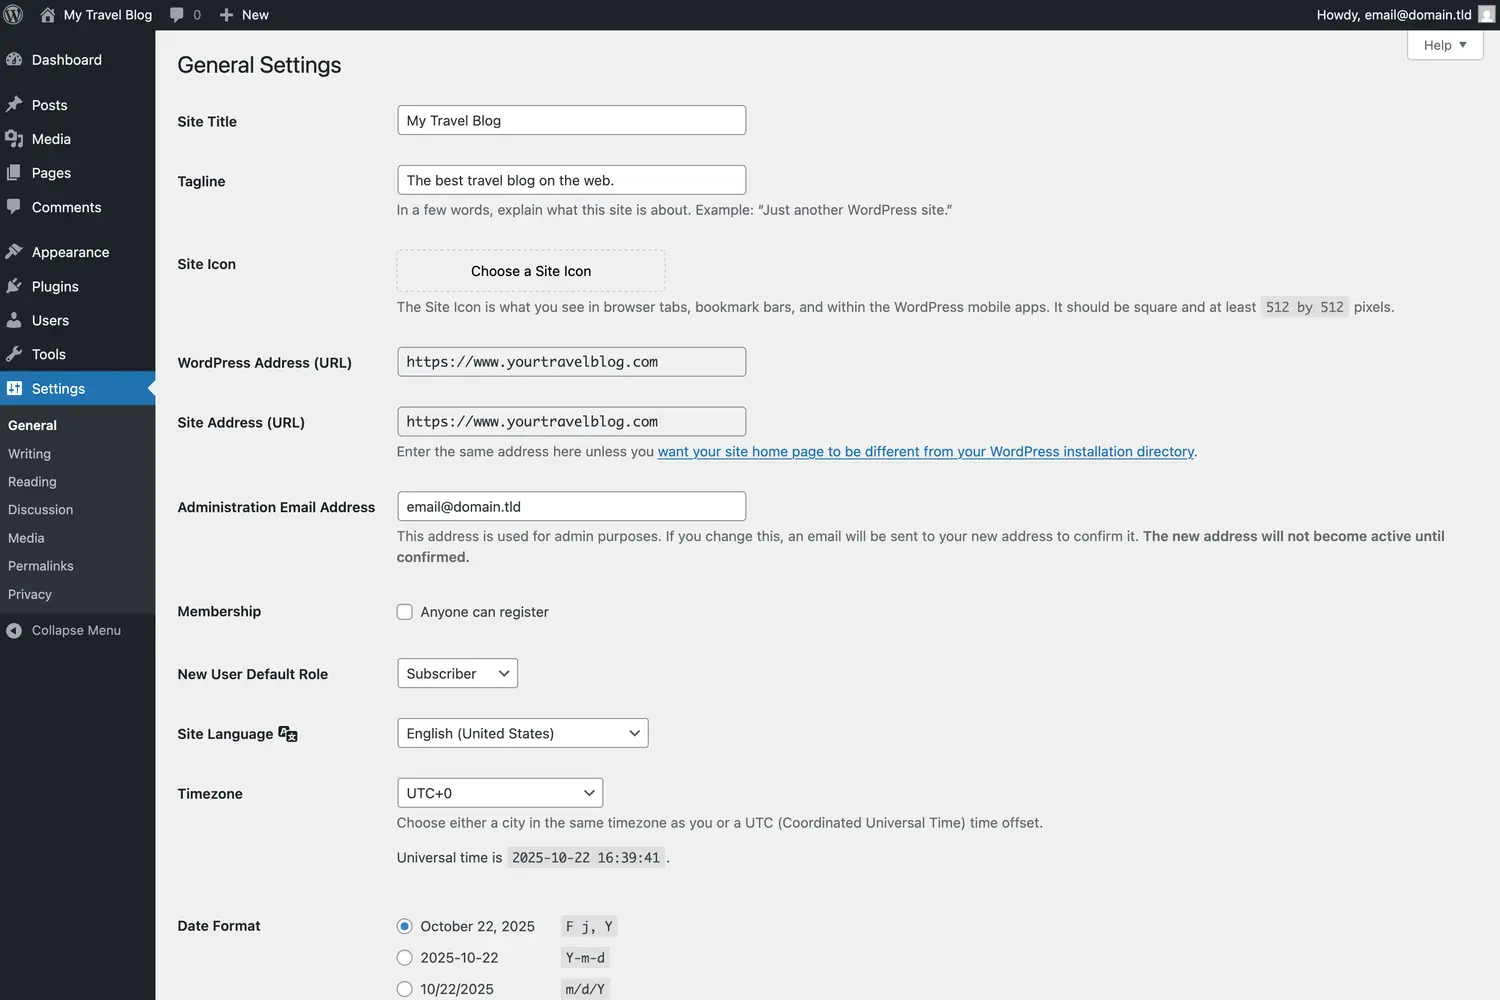Open the comments bubble icon in the toolbar
1500x1000 pixels.
tap(176, 14)
